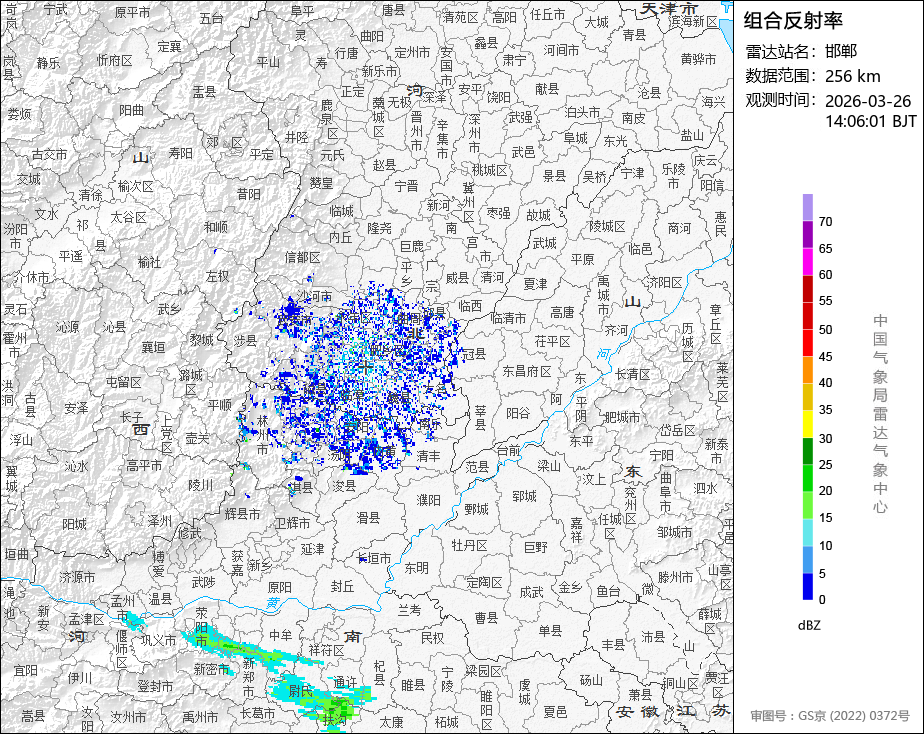The height and width of the screenshot is (734, 924).
Task: Click the 禹州市 map label
Action: [200, 717]
